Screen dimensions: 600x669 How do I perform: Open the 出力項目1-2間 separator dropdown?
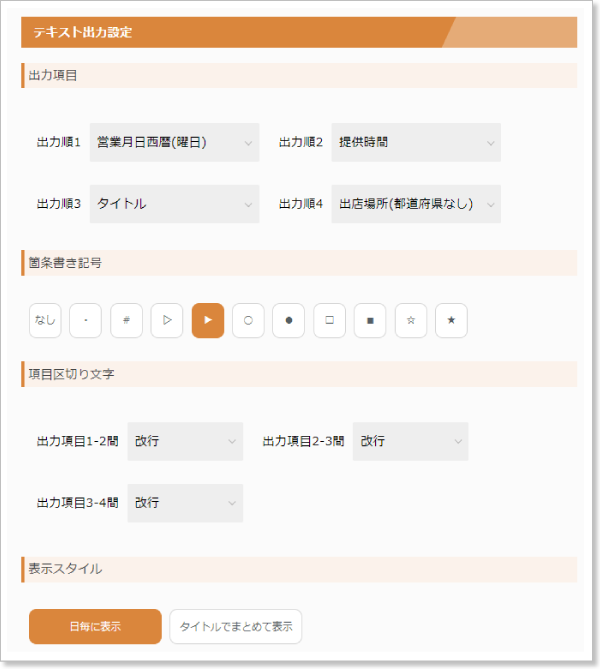coord(185,441)
